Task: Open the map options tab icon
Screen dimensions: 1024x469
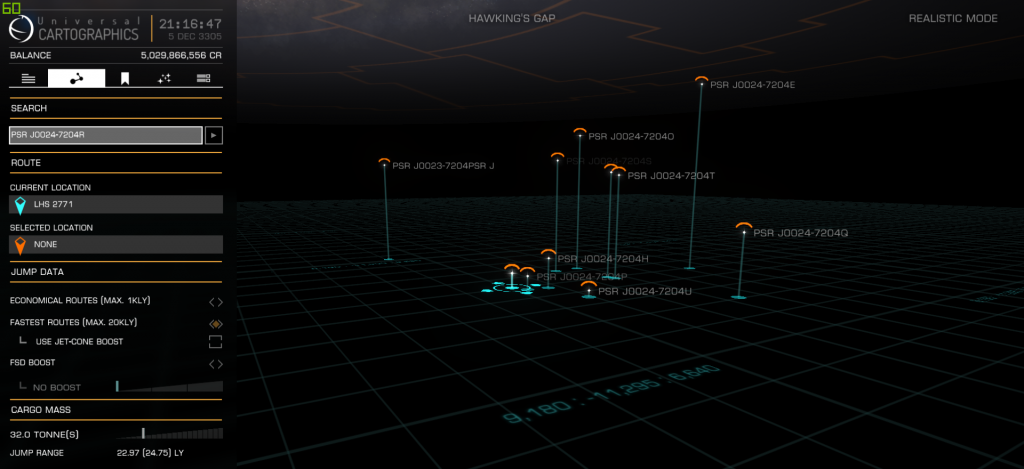Action: (204, 78)
